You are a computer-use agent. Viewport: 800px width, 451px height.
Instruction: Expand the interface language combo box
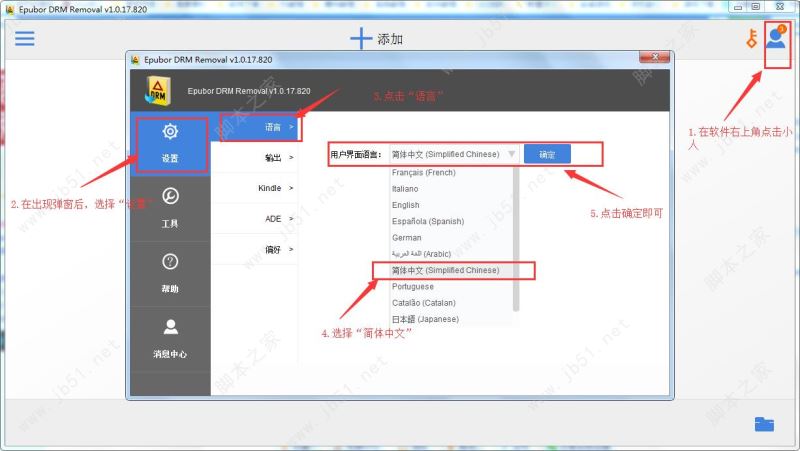[454, 154]
